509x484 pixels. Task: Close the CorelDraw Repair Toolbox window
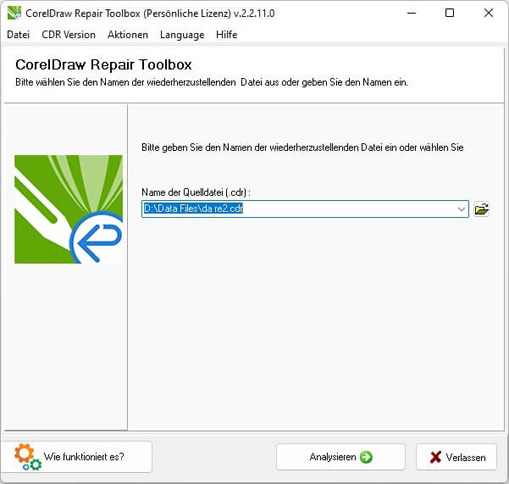click(488, 13)
